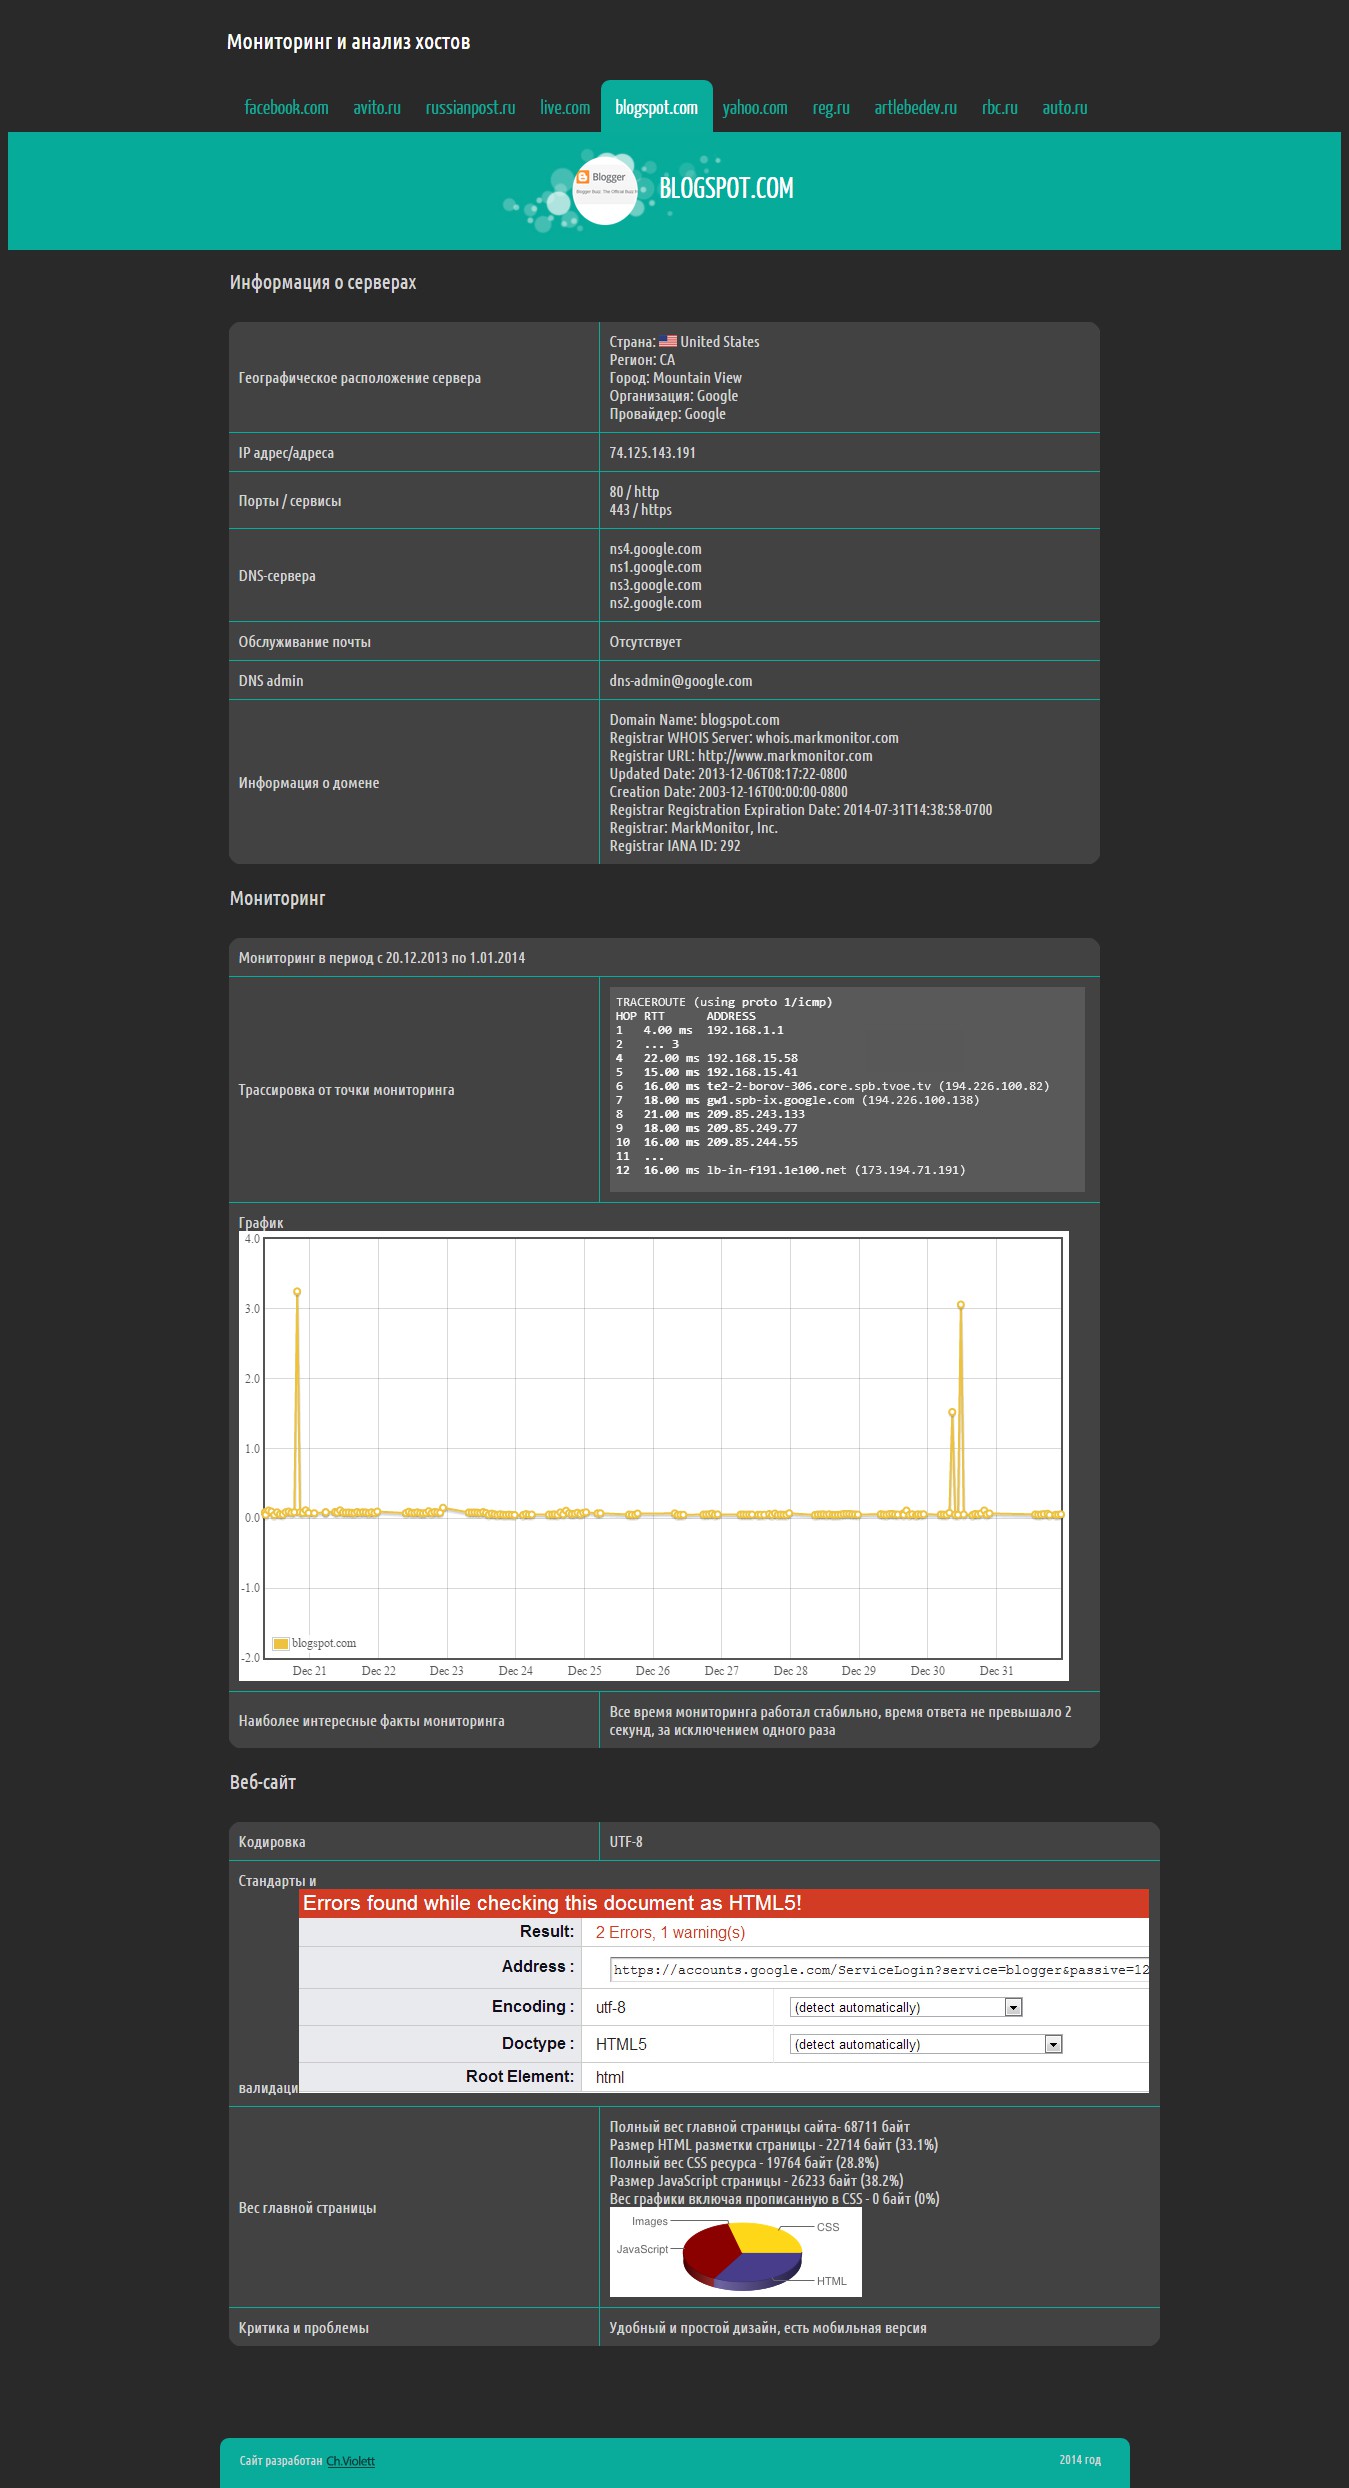Click the dns-admin@google.com text
The width and height of the screenshot is (1349, 2488).
pyautogui.click(x=681, y=680)
